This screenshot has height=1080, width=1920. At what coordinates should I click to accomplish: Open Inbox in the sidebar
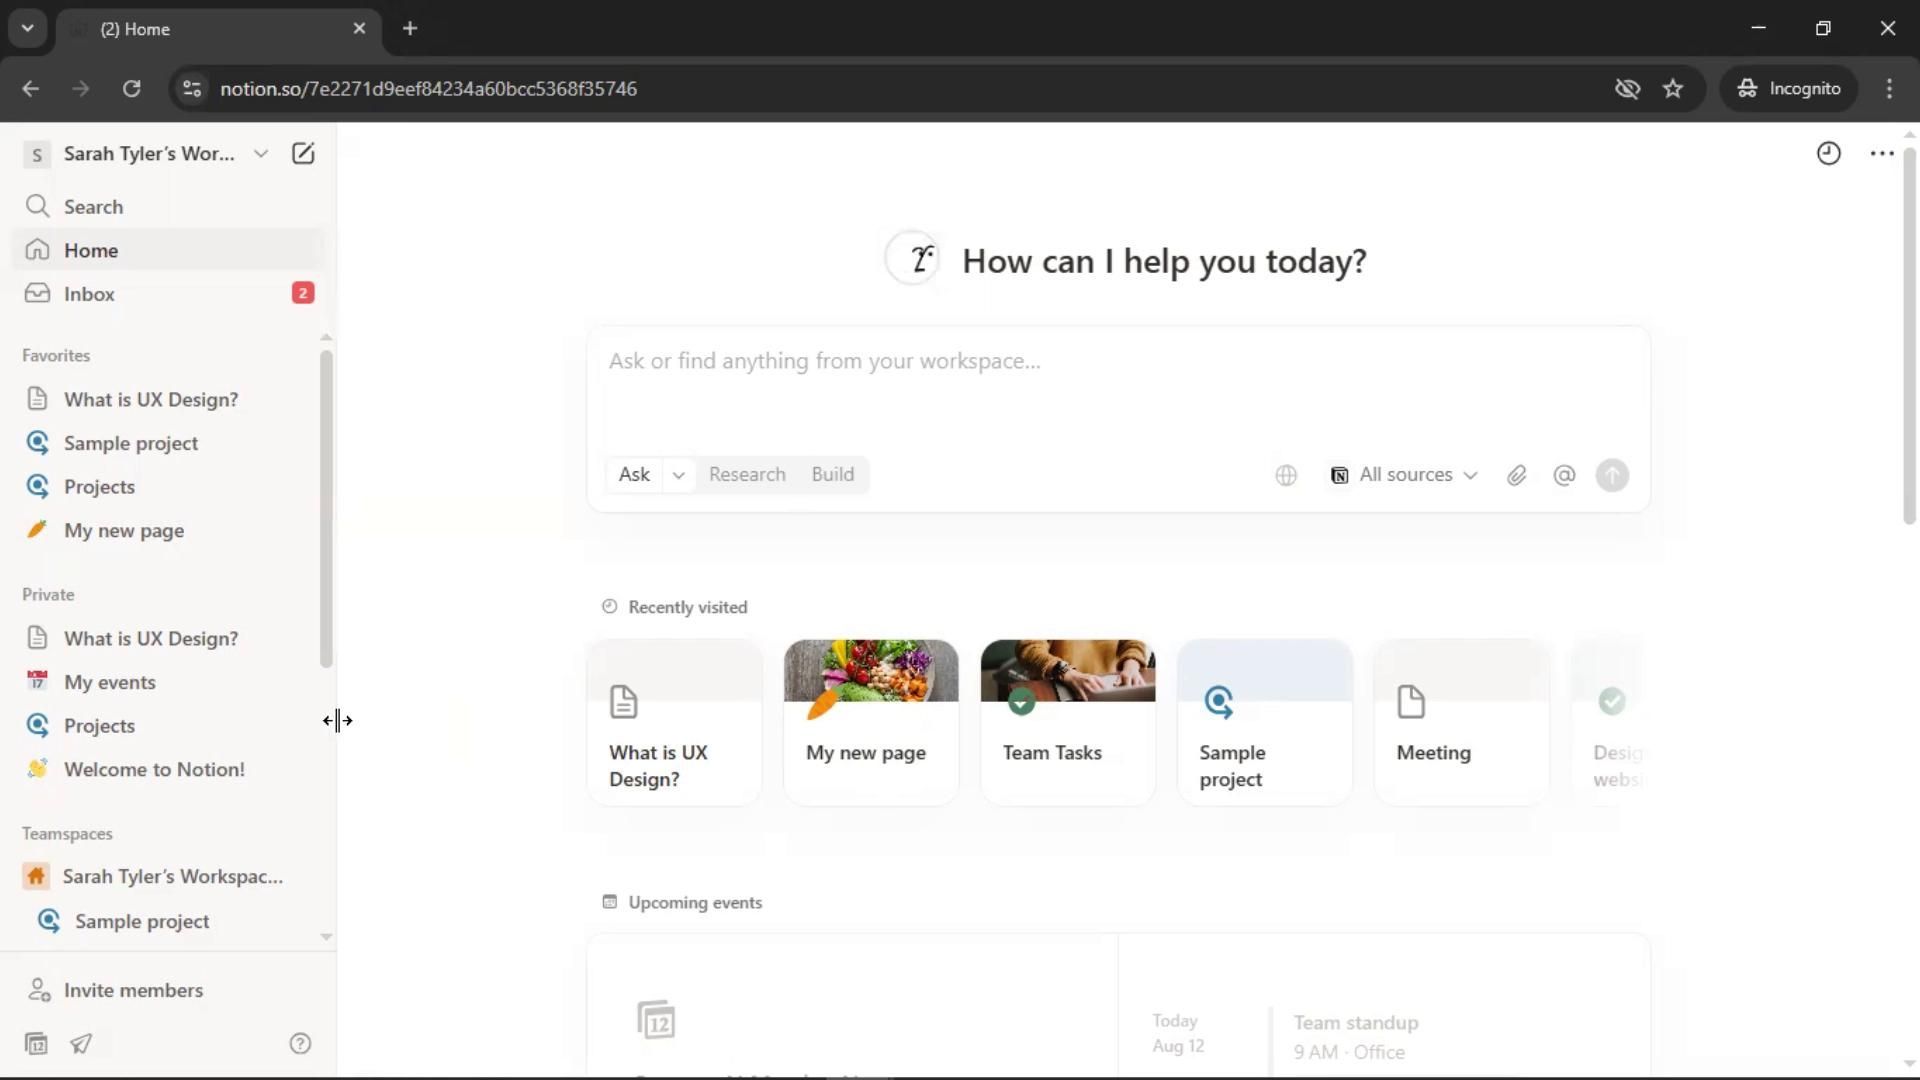[x=89, y=294]
